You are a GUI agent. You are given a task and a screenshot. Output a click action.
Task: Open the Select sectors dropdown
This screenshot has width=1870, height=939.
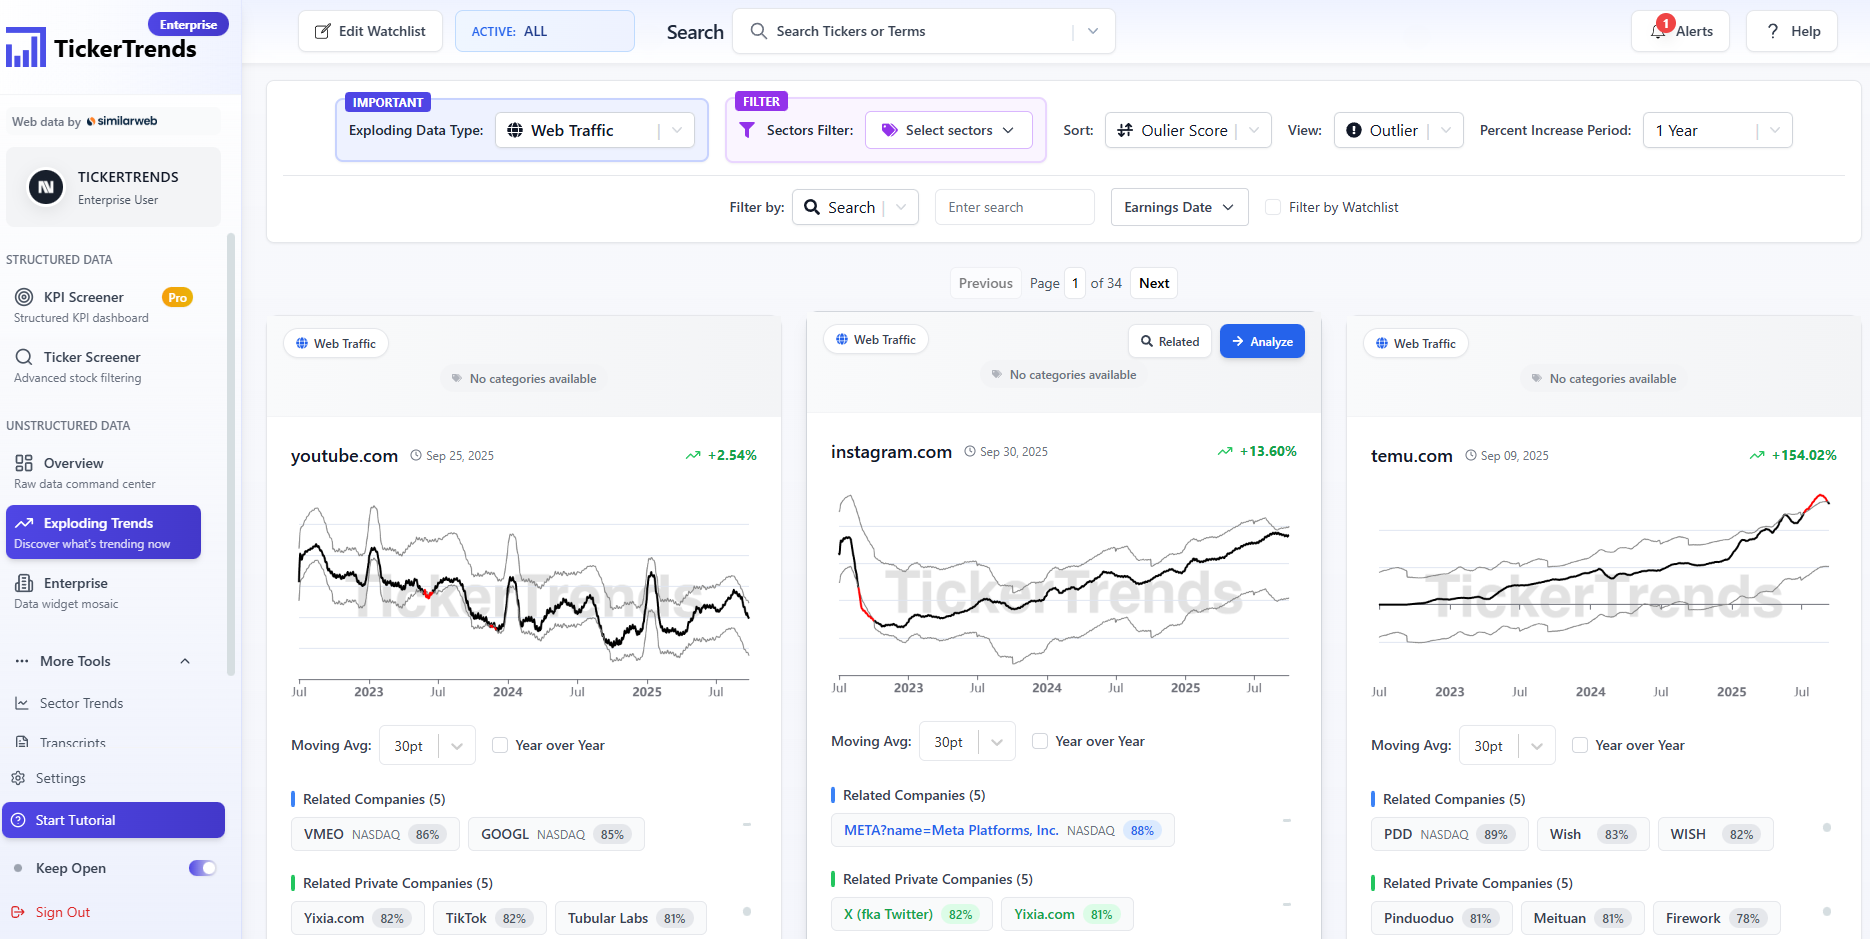click(x=948, y=130)
